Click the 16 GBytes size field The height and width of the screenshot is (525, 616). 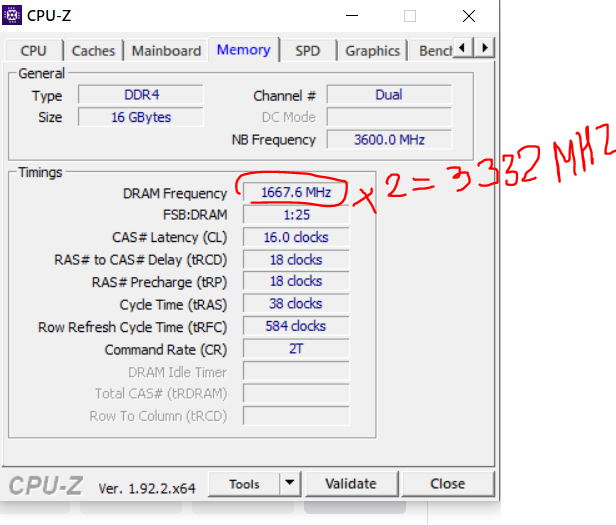[x=141, y=117]
